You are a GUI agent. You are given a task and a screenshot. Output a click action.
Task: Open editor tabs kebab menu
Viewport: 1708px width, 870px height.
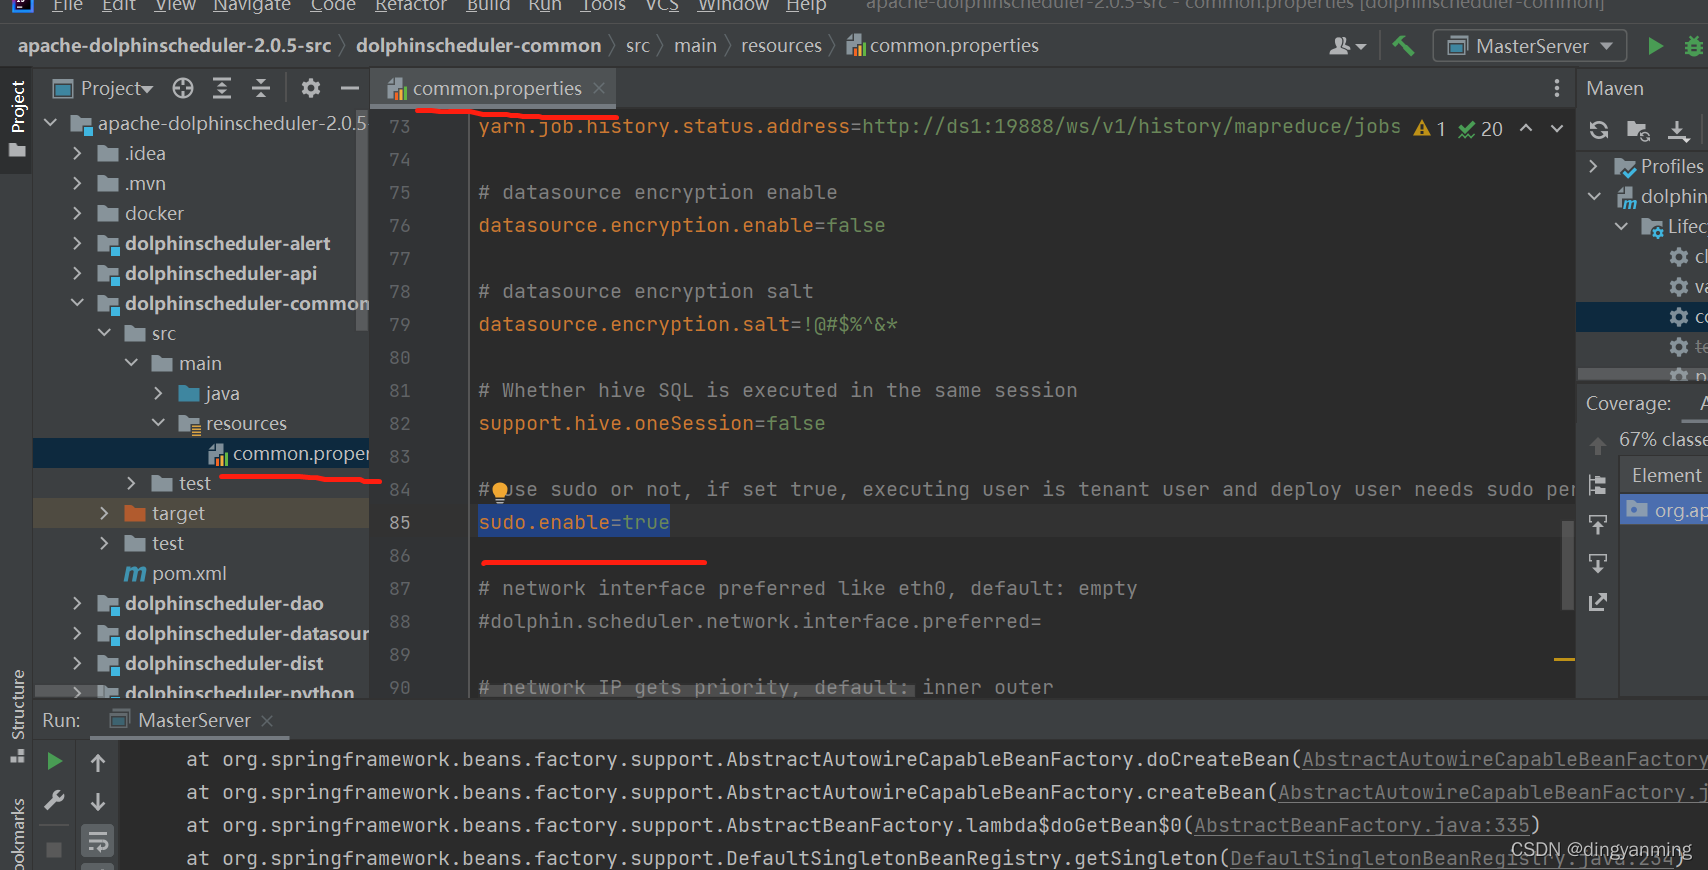[1556, 88]
